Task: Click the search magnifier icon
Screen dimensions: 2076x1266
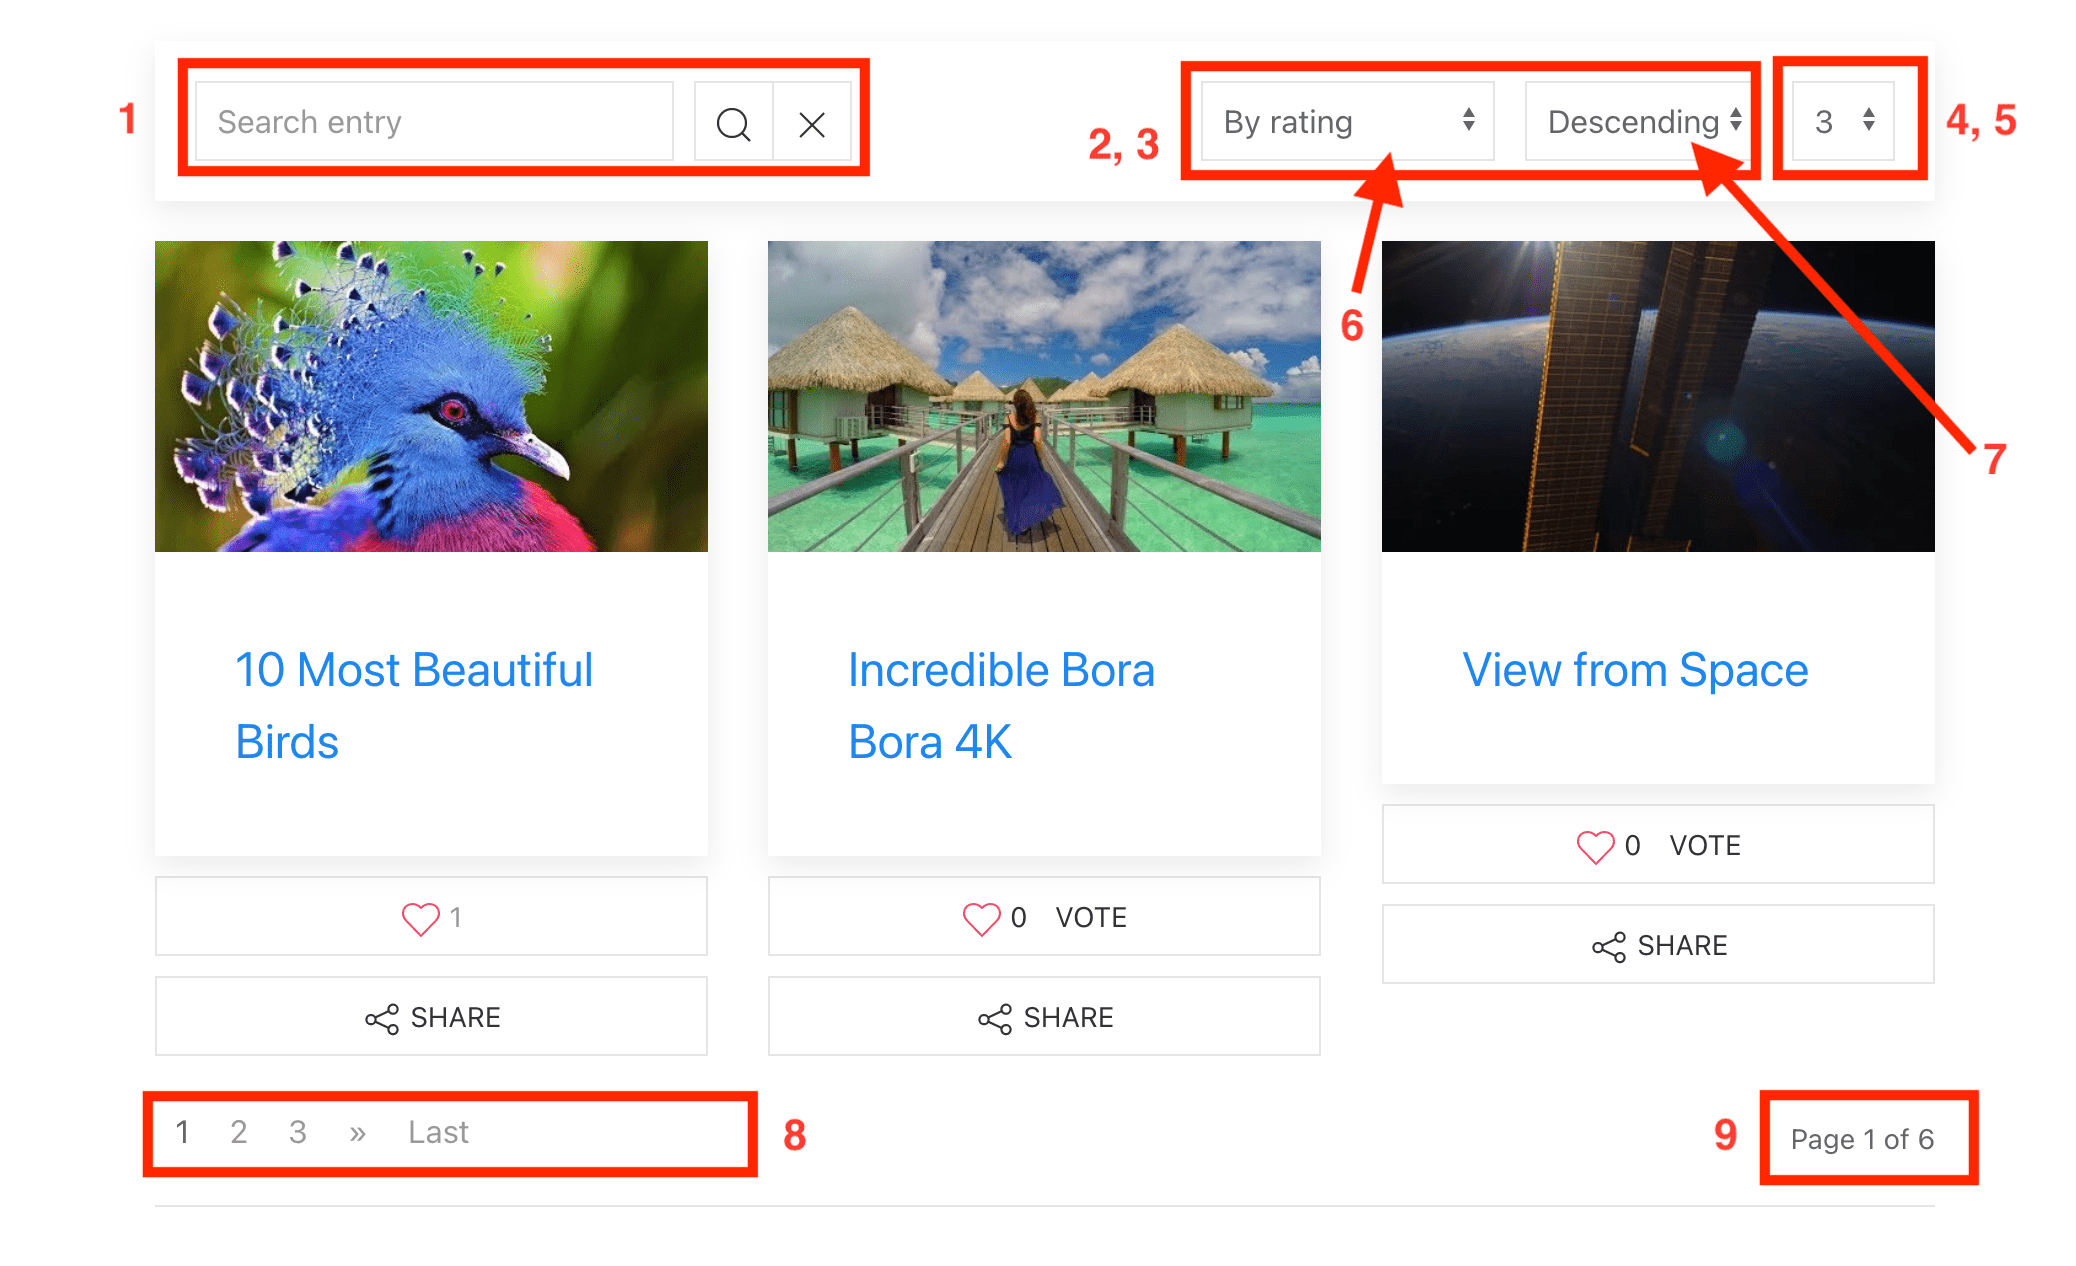Action: [733, 122]
